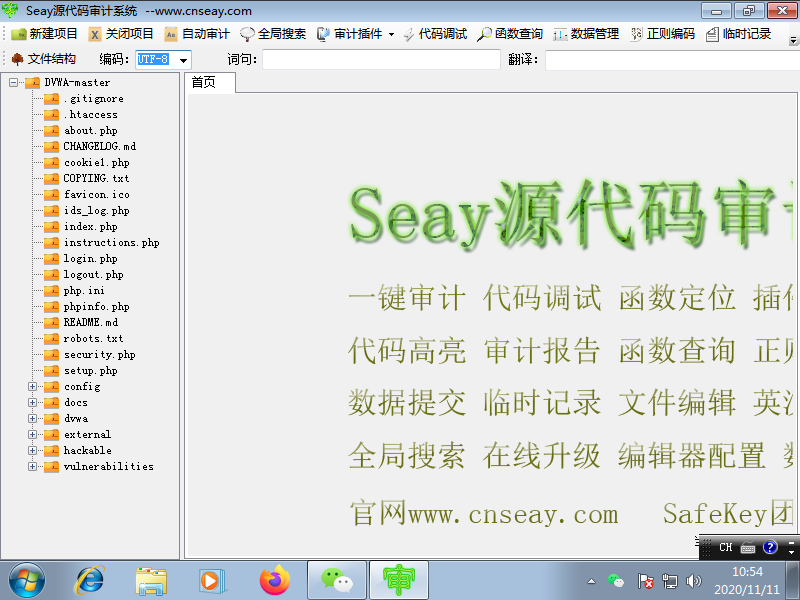The height and width of the screenshot is (600, 800).
Task: Select login.php in the file tree
Action: 88,258
